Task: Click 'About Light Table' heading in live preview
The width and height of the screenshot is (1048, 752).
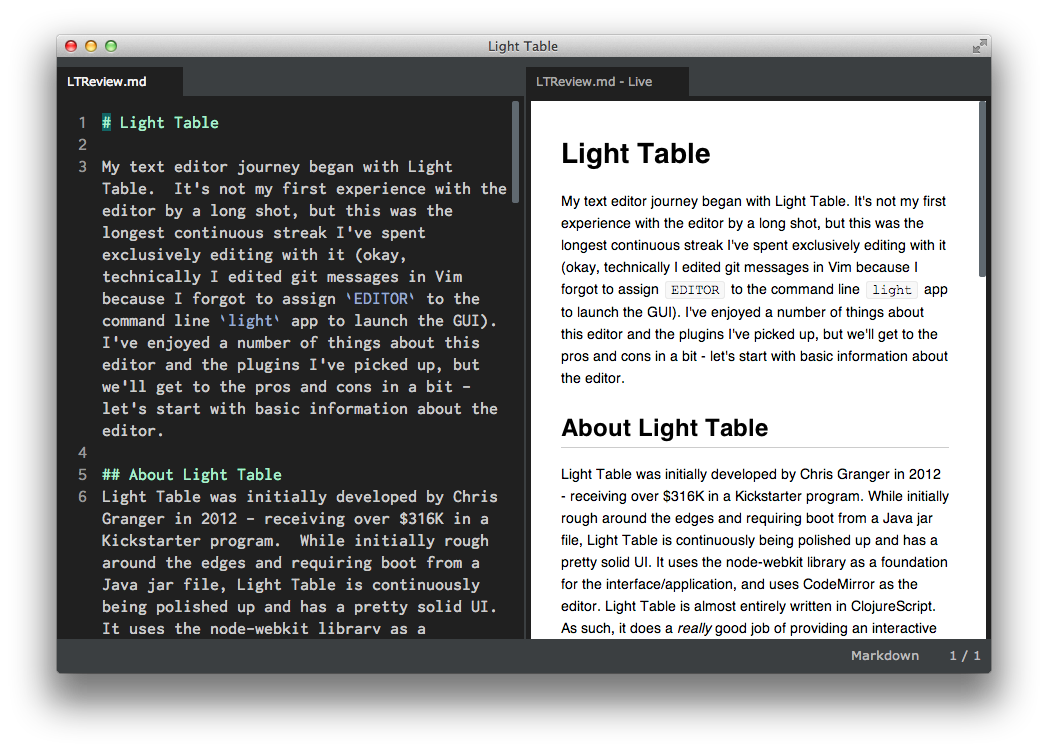Action: (664, 428)
